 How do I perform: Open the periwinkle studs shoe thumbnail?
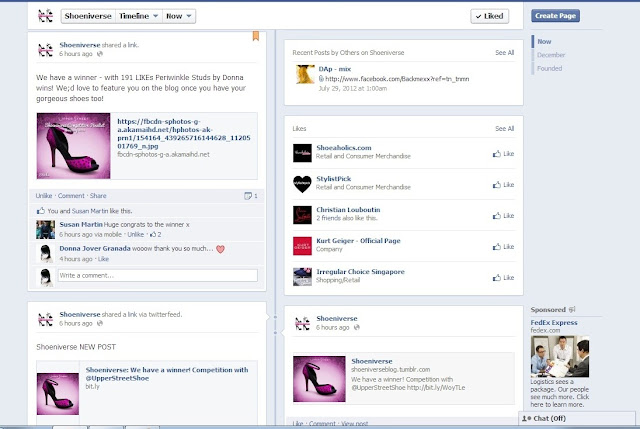click(73, 146)
